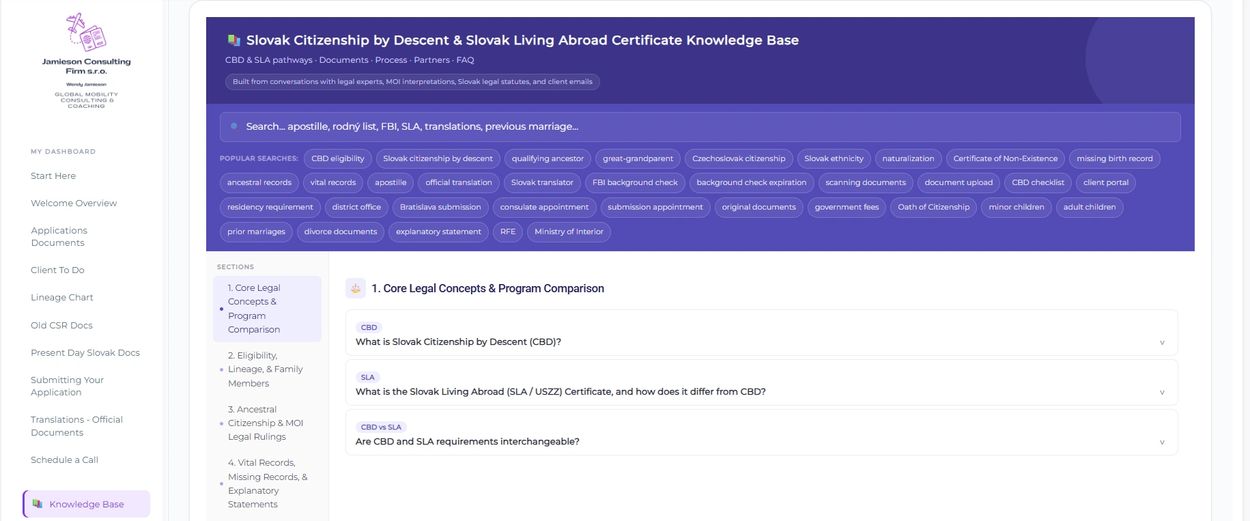Jump to section '4. Vital Records, Missing Records'
This screenshot has height=521, width=1250.
point(267,484)
